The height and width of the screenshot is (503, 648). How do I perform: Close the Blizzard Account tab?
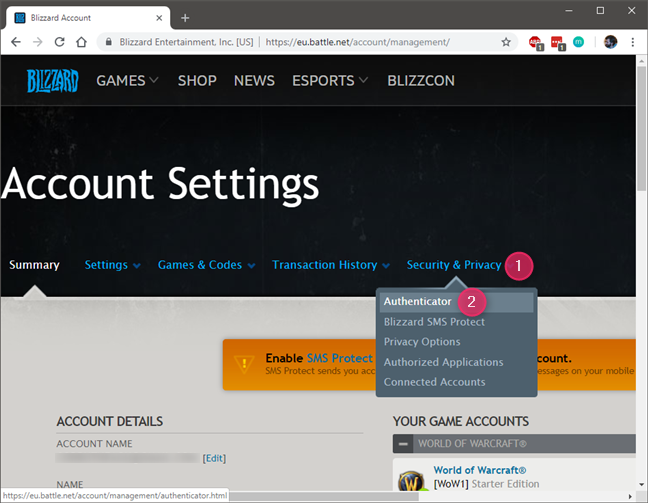159,18
